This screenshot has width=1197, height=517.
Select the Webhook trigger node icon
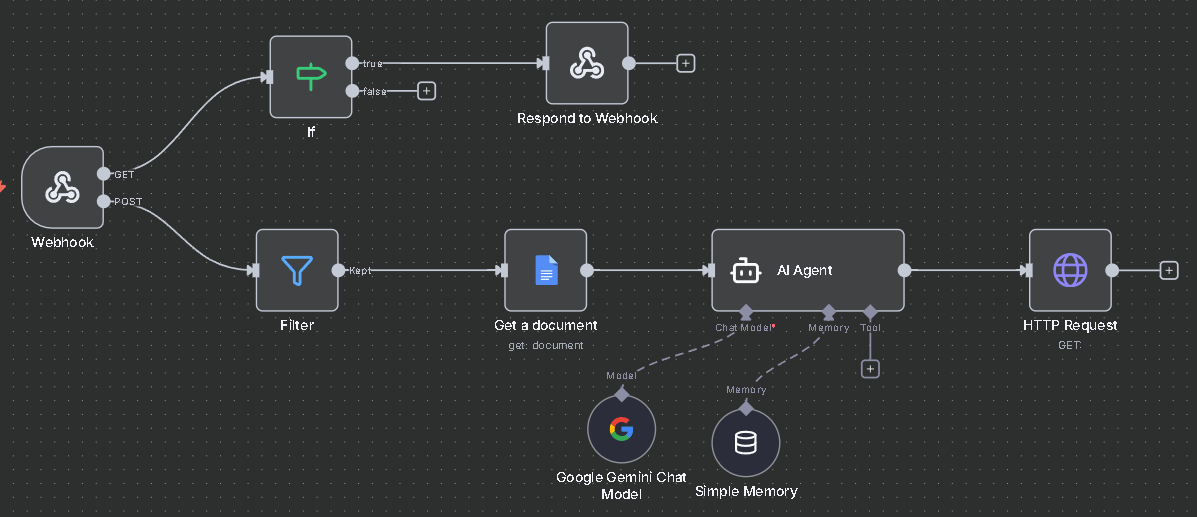[x=62, y=188]
